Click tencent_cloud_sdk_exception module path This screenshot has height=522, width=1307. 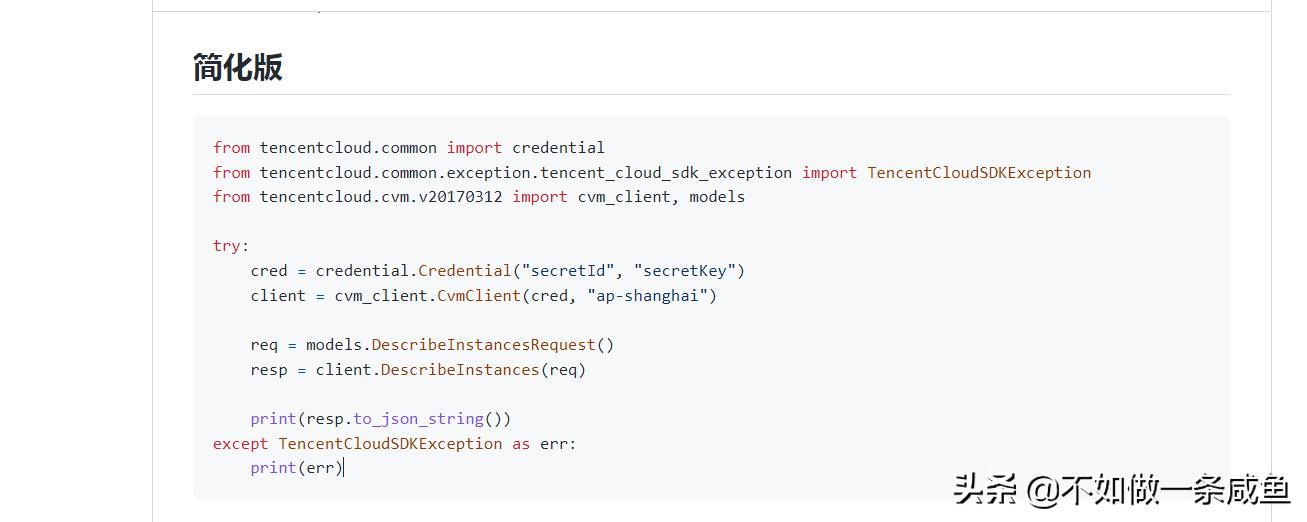click(666, 173)
